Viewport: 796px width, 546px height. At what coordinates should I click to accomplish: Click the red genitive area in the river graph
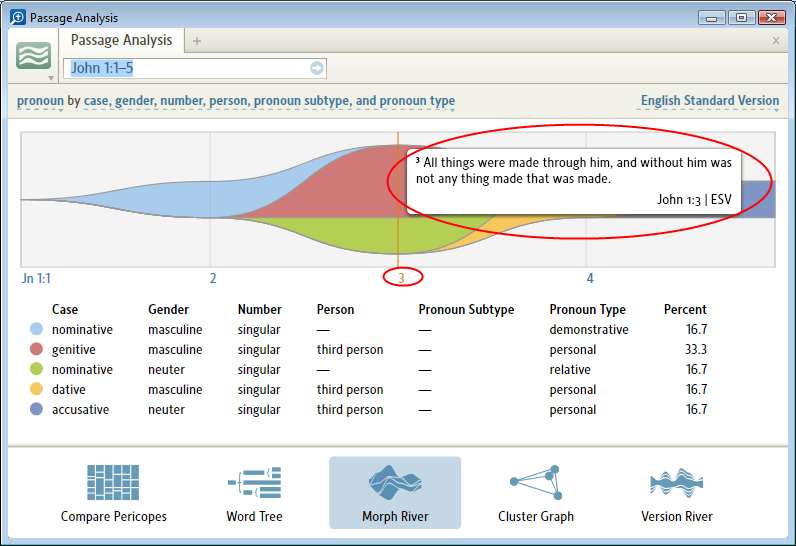click(x=355, y=188)
